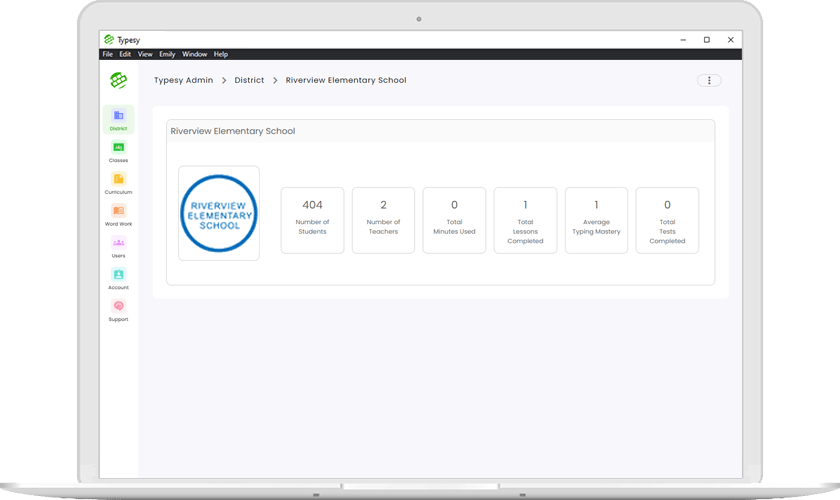This screenshot has width=840, height=500.
Task: Open the View menu
Action: coord(145,54)
